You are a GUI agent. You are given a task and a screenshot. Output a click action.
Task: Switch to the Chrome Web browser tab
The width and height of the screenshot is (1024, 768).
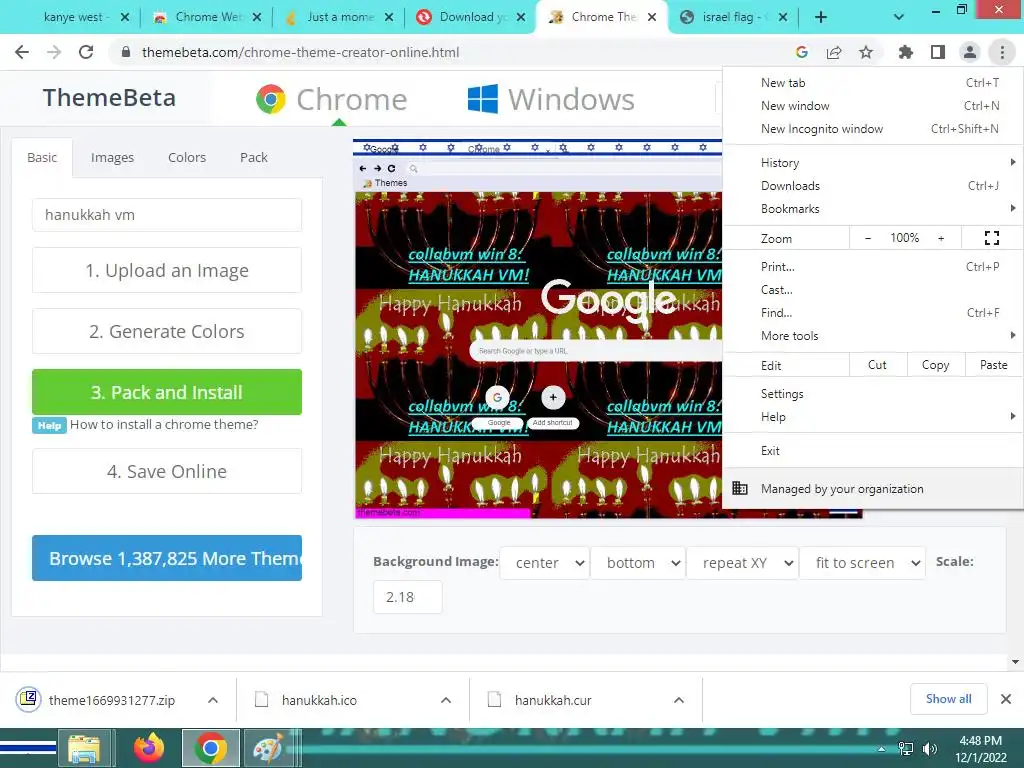[206, 18]
